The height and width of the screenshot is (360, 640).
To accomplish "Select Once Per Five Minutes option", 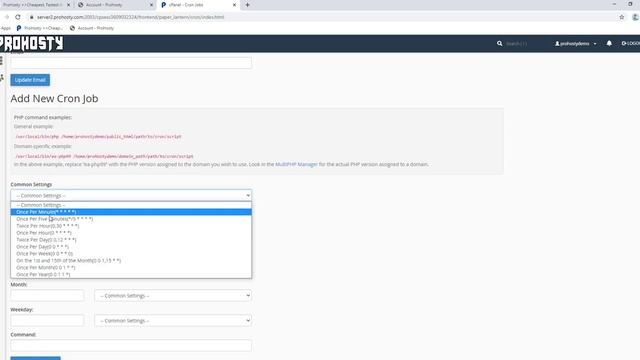I will (x=131, y=219).
